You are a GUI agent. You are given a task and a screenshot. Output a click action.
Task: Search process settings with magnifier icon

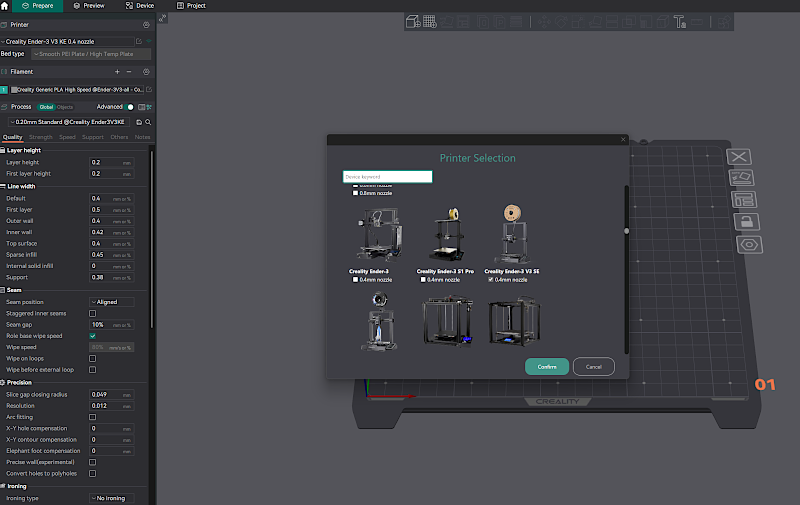click(148, 122)
